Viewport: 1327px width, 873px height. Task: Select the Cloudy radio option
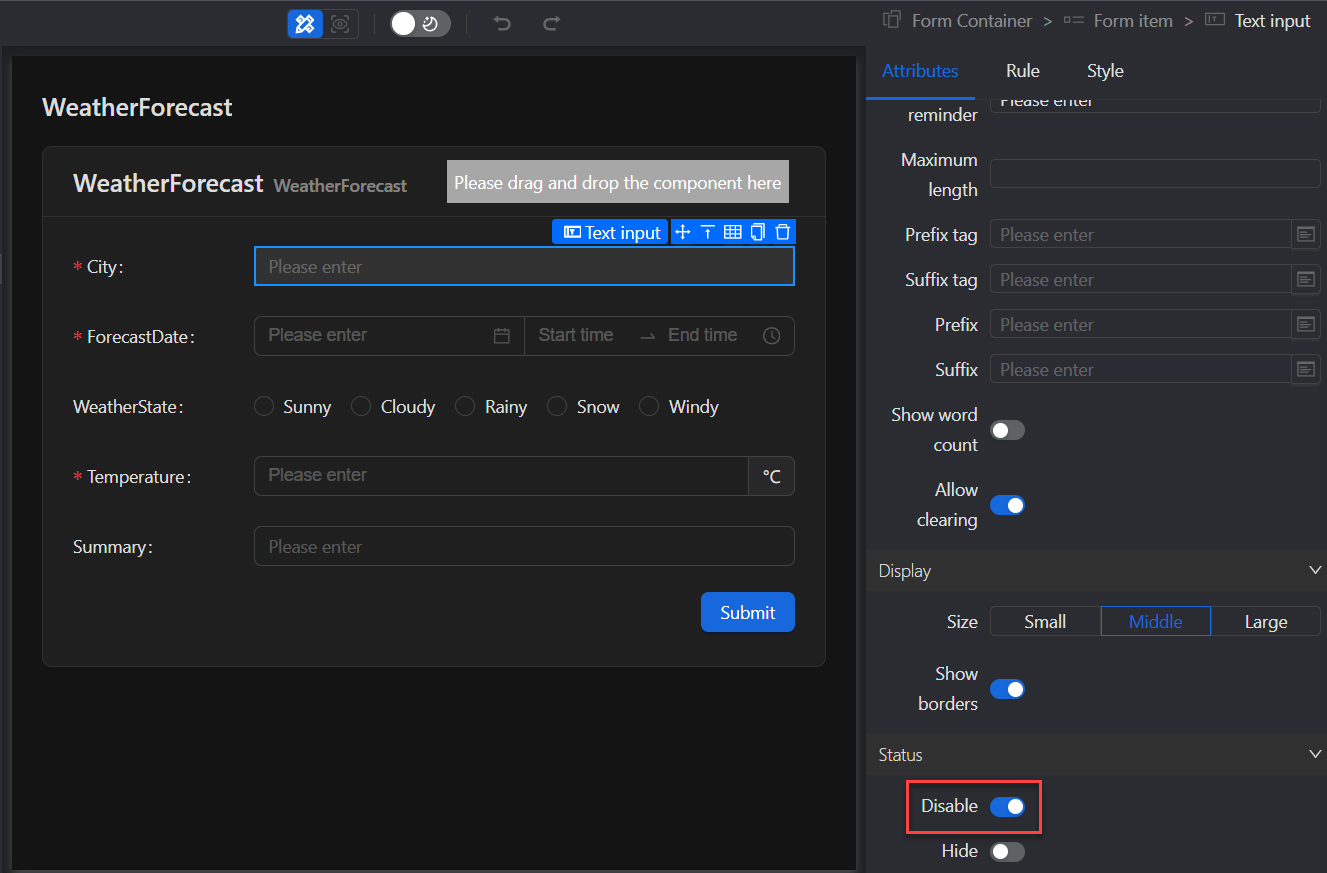(362, 406)
